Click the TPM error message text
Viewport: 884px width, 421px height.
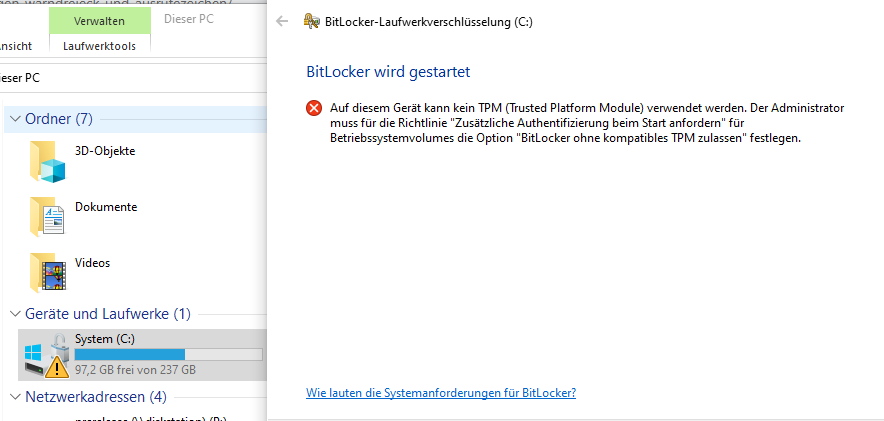tap(587, 123)
